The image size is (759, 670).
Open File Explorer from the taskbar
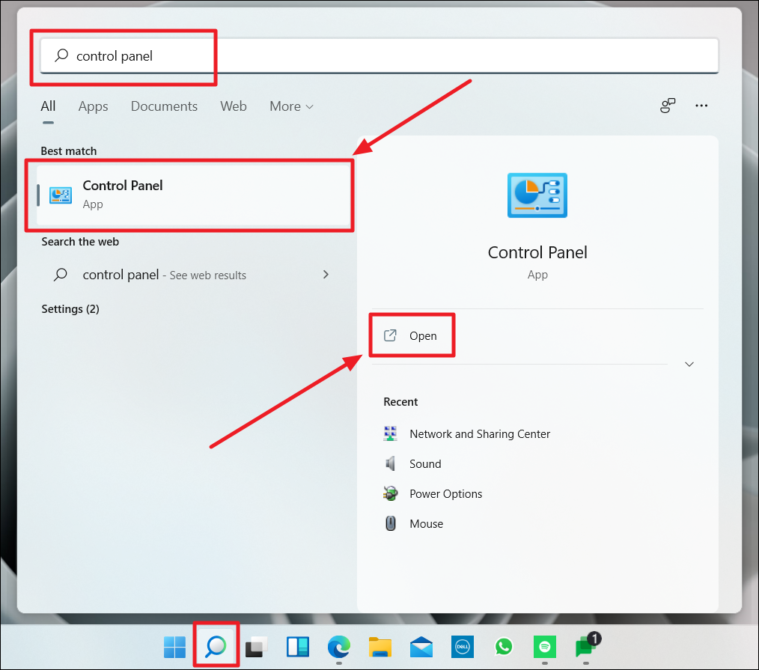pyautogui.click(x=380, y=647)
